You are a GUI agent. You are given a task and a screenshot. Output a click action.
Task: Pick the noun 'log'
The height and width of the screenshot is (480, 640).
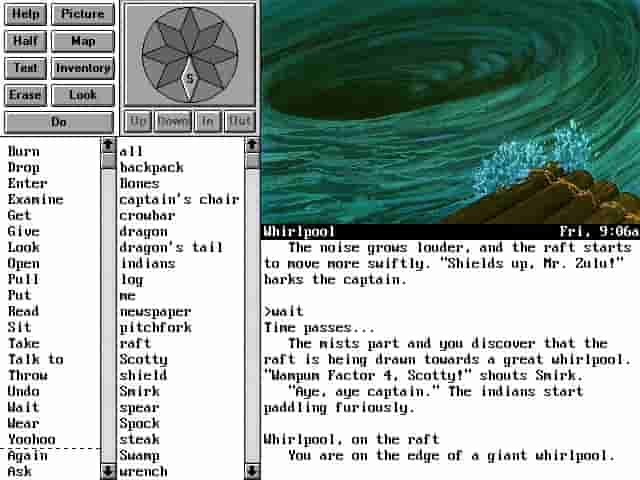[131, 280]
